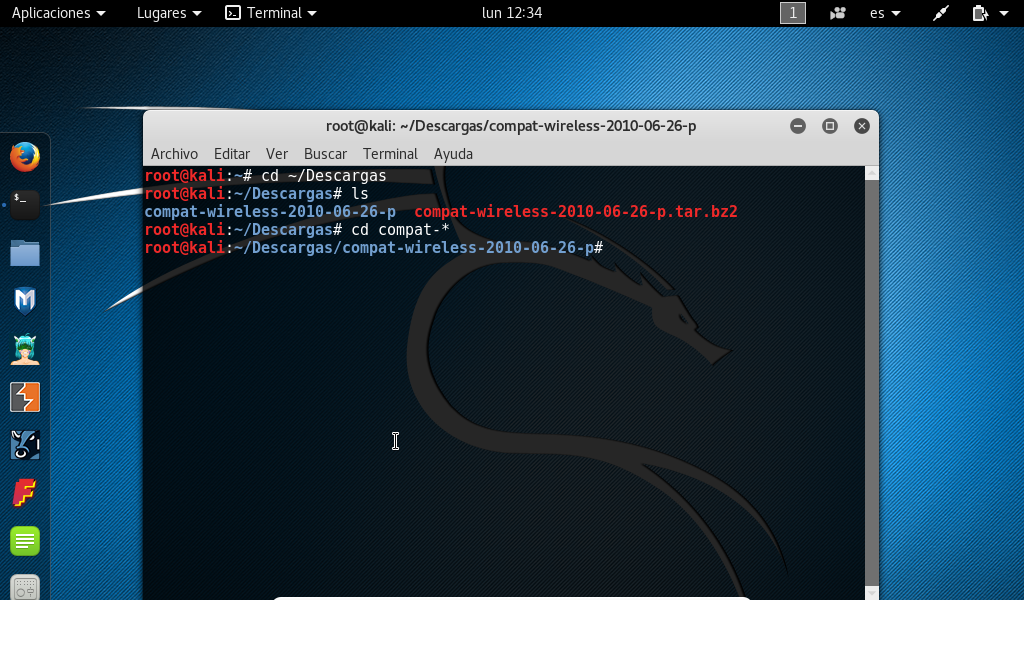Viewport: 1024px width, 656px height.
Task: Select workspace 1 indicator
Action: 793,13
